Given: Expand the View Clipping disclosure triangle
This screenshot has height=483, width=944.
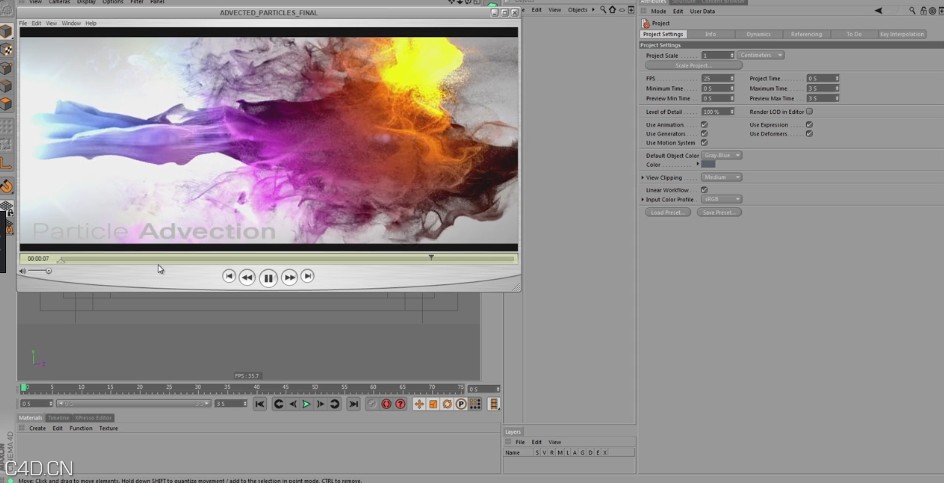Looking at the screenshot, I should 643,177.
